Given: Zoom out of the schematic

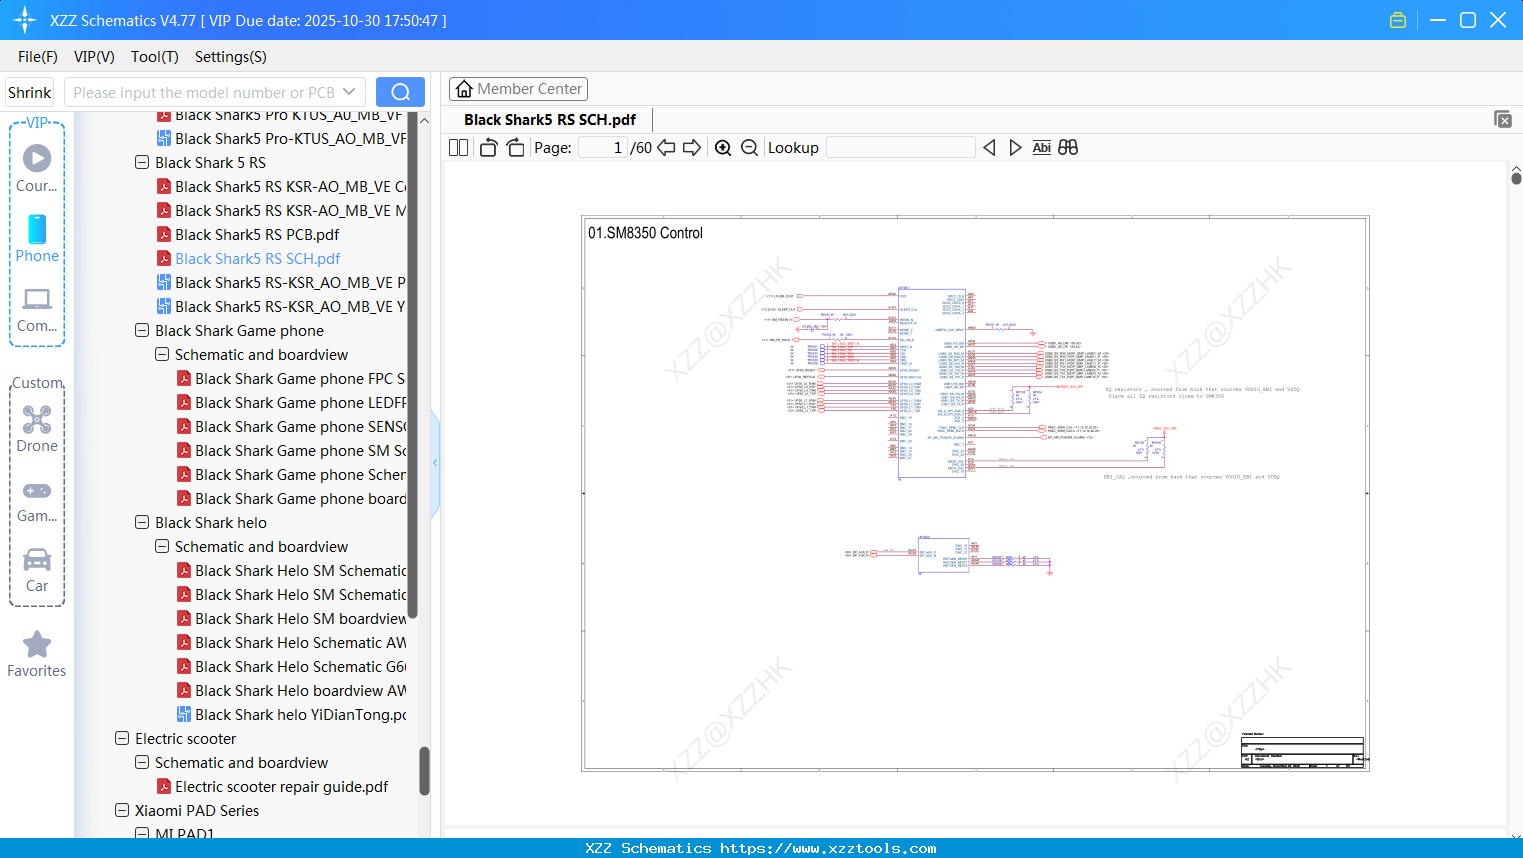Looking at the screenshot, I should click(749, 148).
